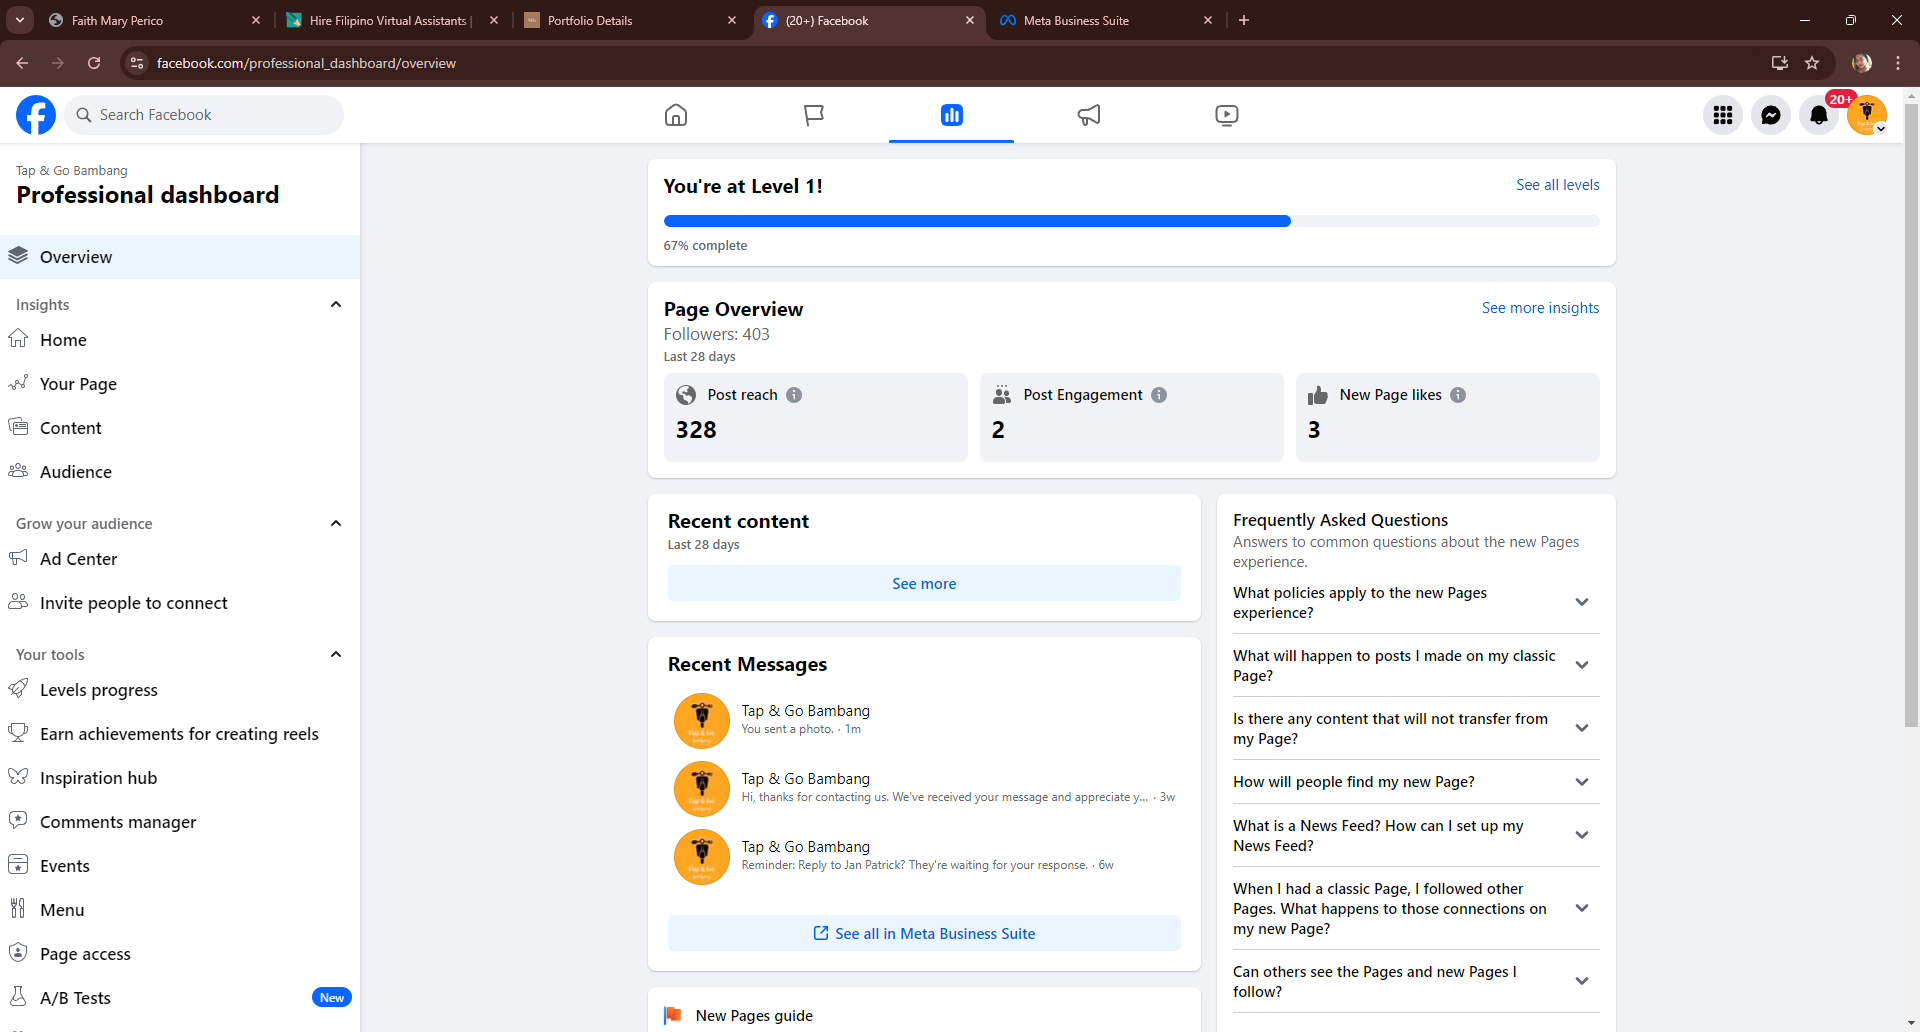Show New Page likes info icon
Viewport: 1920px width, 1032px height.
(x=1458, y=395)
